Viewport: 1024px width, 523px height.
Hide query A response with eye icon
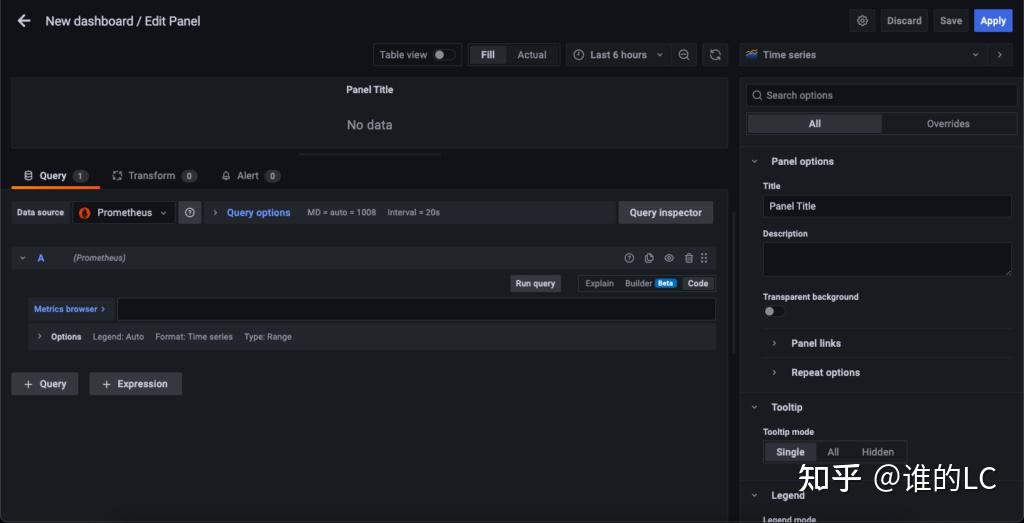pyautogui.click(x=669, y=258)
